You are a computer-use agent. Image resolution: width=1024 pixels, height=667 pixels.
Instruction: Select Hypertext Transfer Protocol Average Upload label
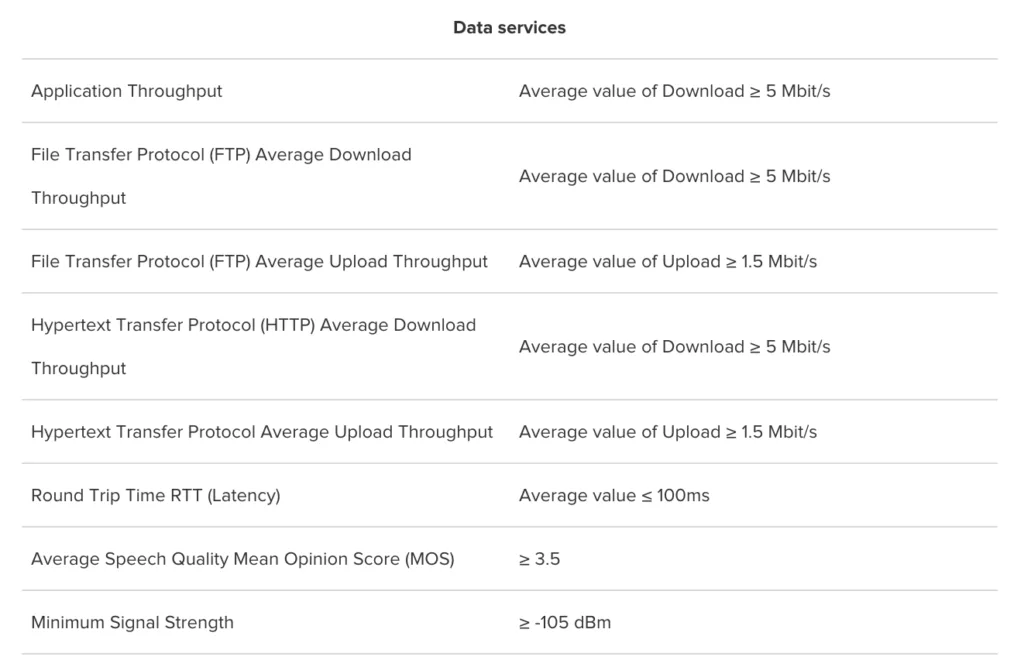[262, 432]
